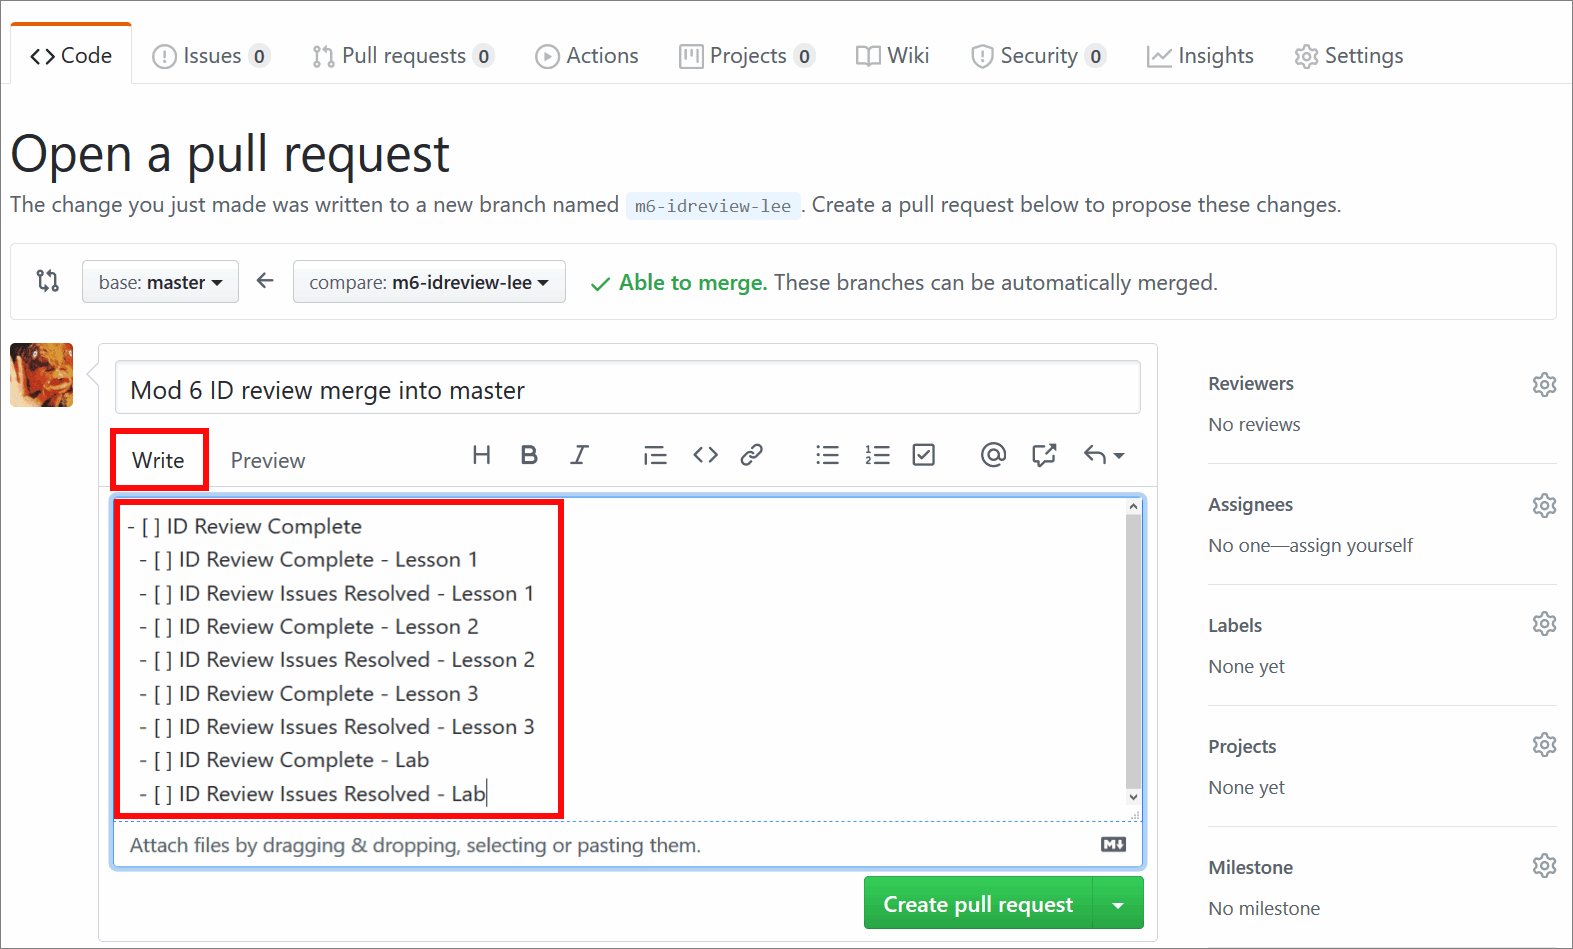Click the Markdown supported icon
Viewport: 1573px width, 949px height.
(x=1113, y=845)
